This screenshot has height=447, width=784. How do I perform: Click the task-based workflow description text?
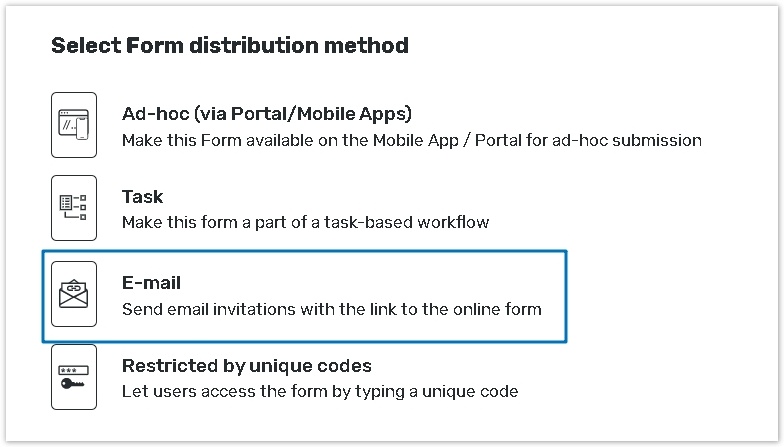pyautogui.click(x=305, y=222)
